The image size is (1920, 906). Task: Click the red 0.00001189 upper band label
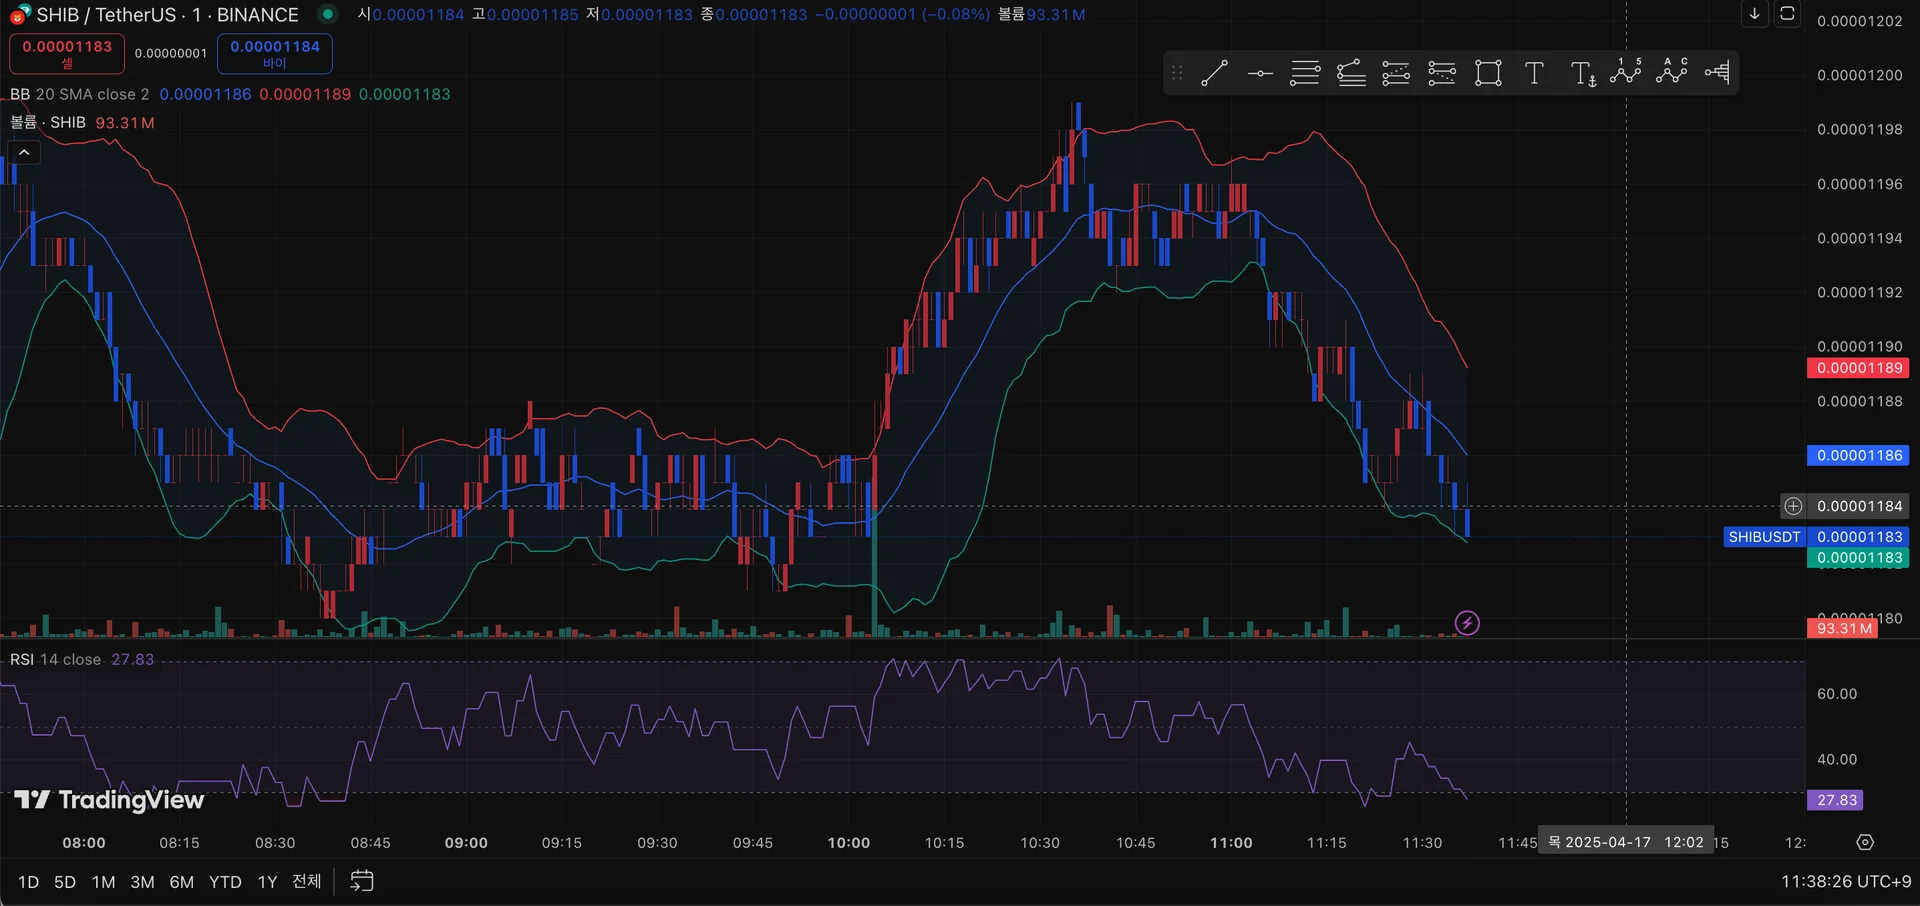click(1859, 368)
